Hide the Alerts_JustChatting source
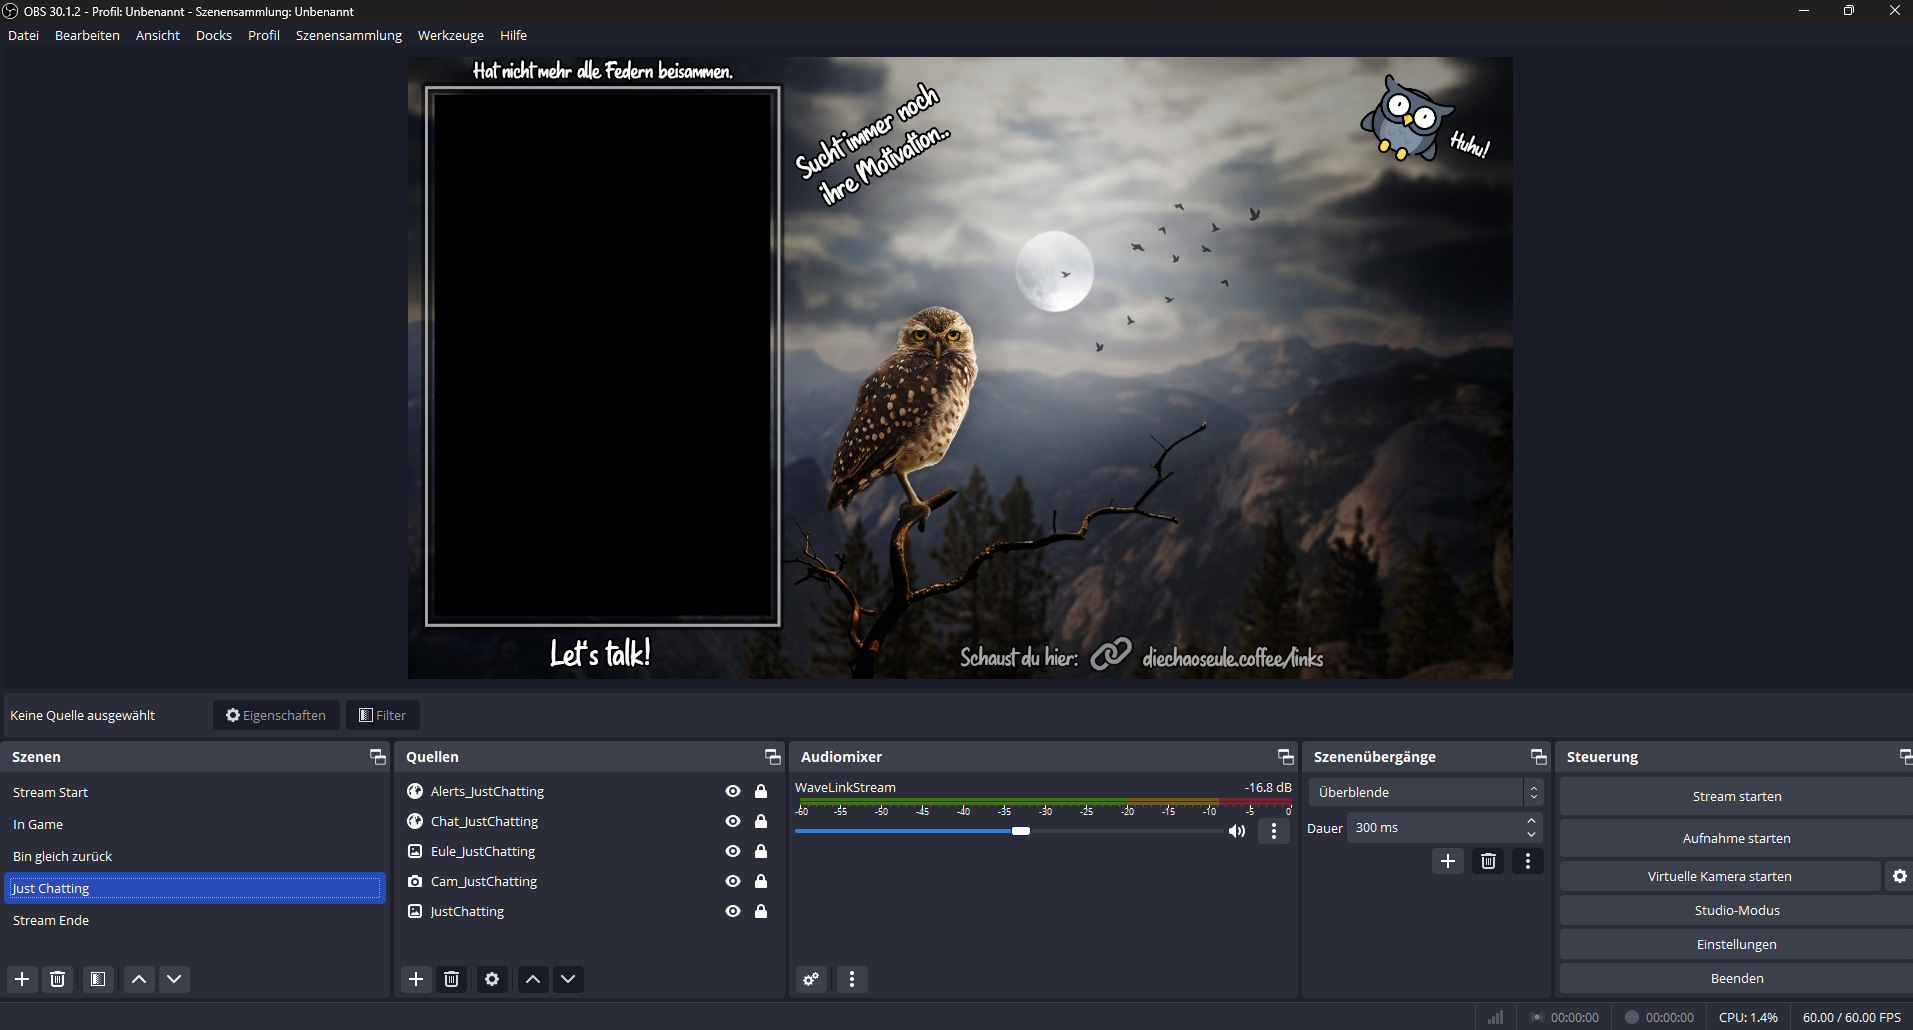The width and height of the screenshot is (1913, 1030). coord(733,791)
